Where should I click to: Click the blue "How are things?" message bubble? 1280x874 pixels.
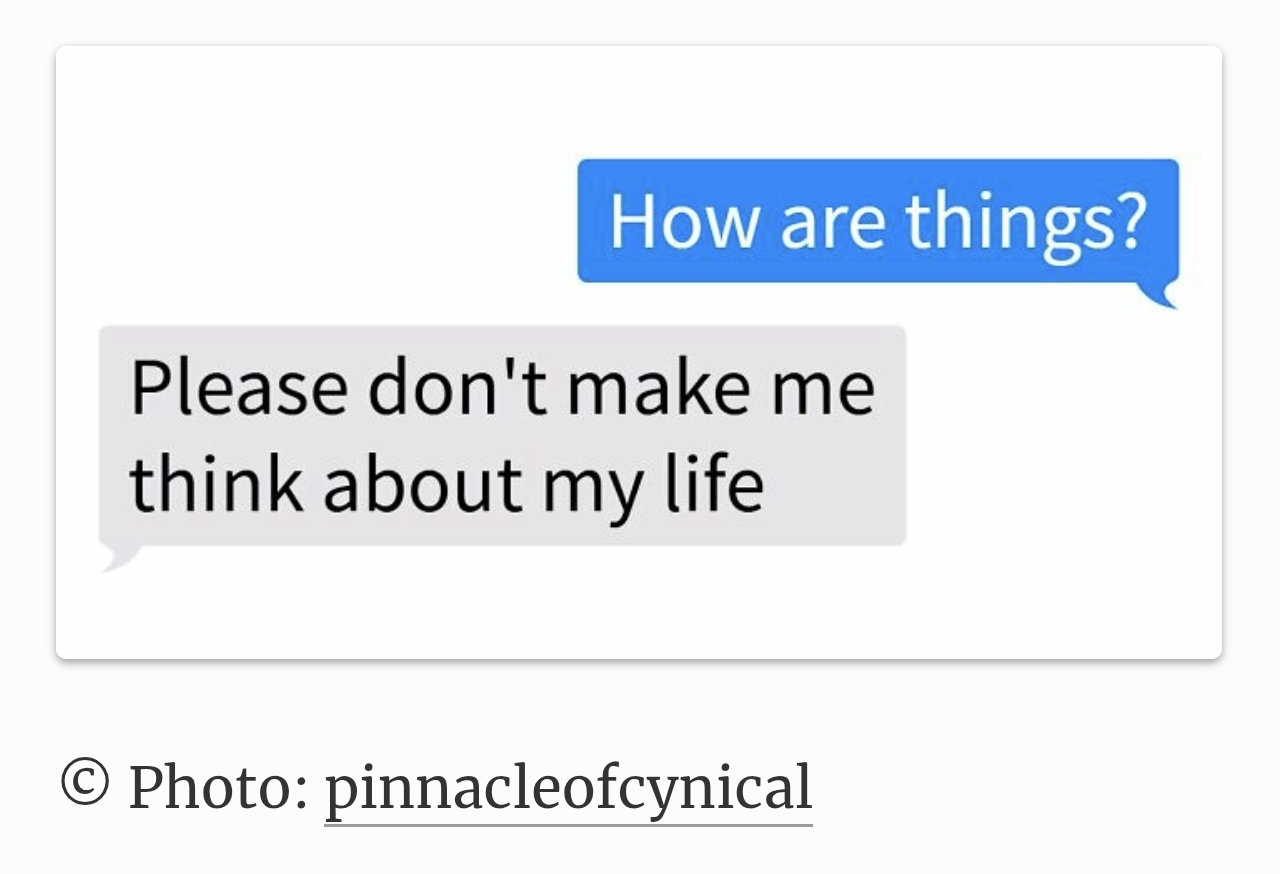878,220
